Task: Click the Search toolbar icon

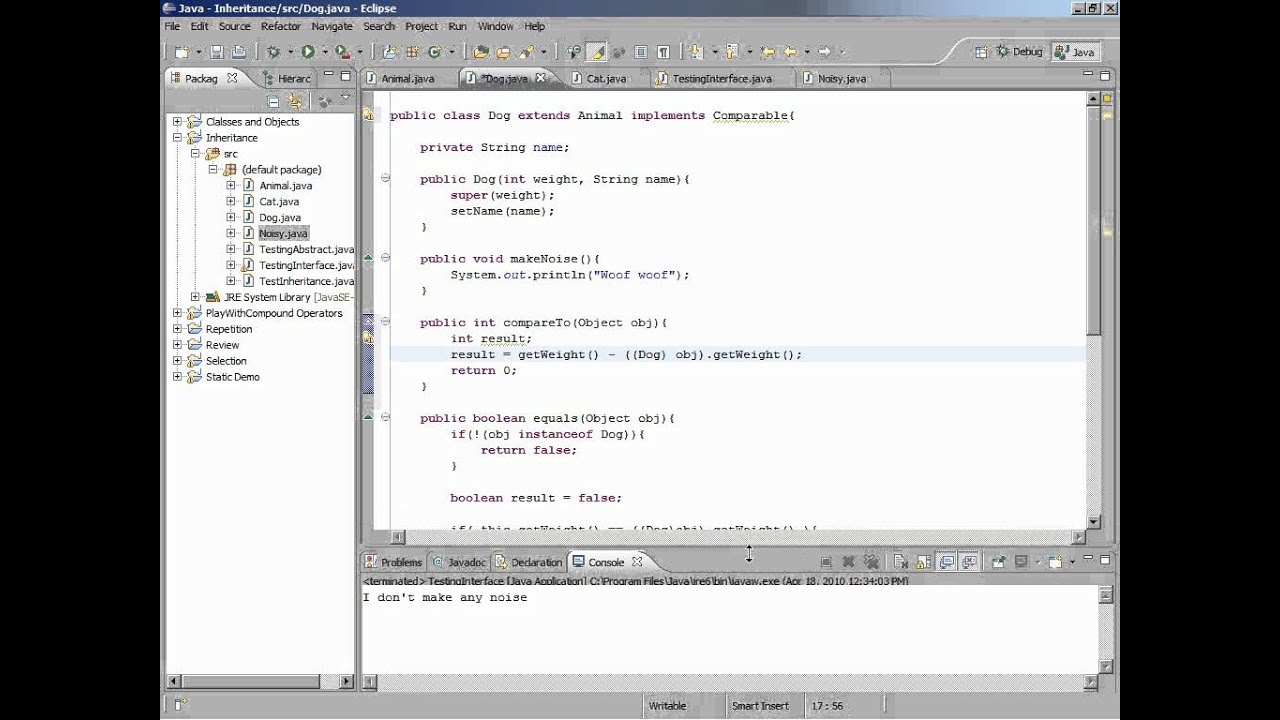Action: tap(525, 52)
